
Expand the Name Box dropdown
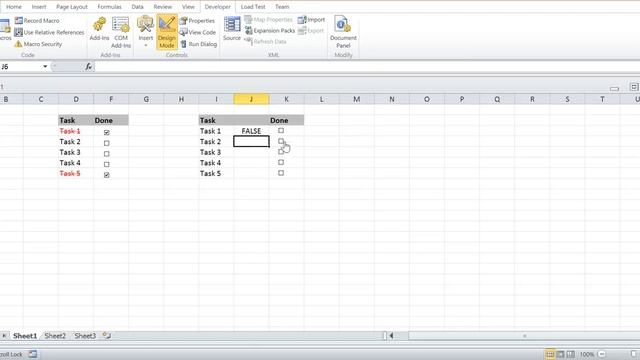pos(45,67)
